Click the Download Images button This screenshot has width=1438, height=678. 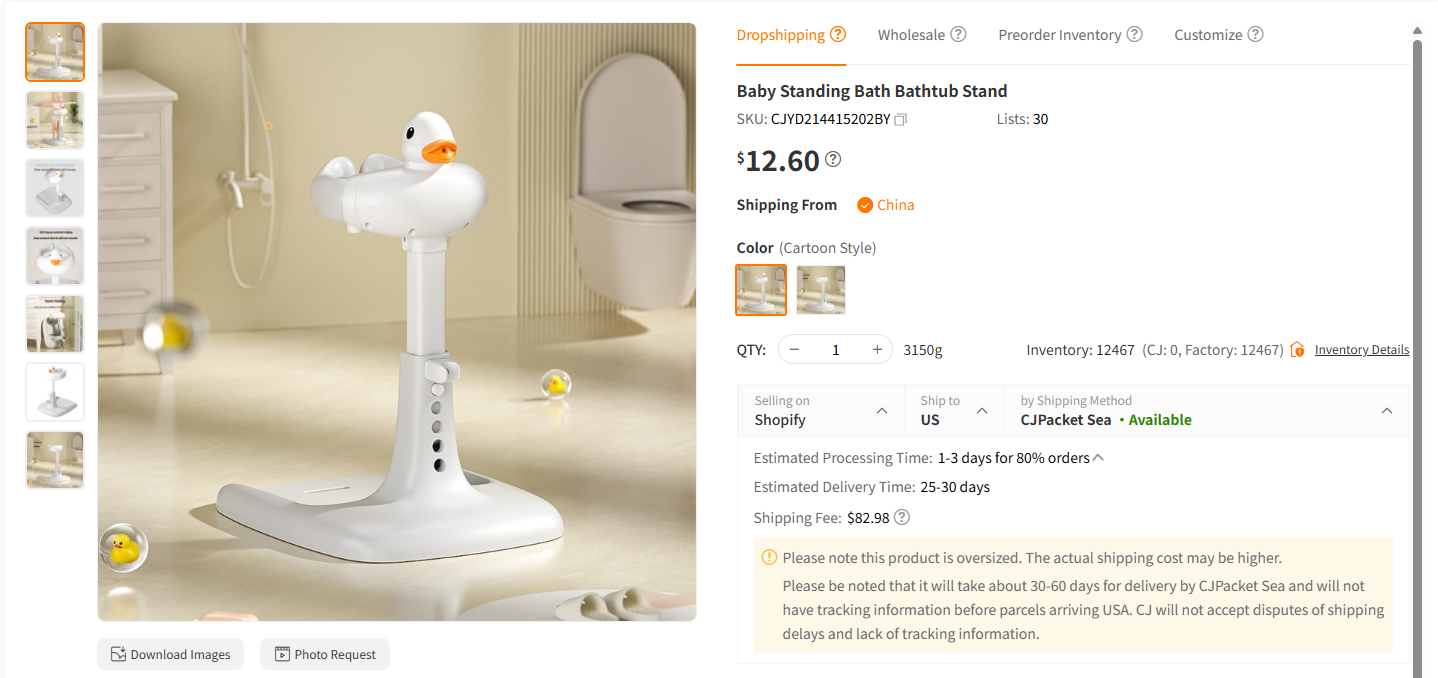[170, 654]
